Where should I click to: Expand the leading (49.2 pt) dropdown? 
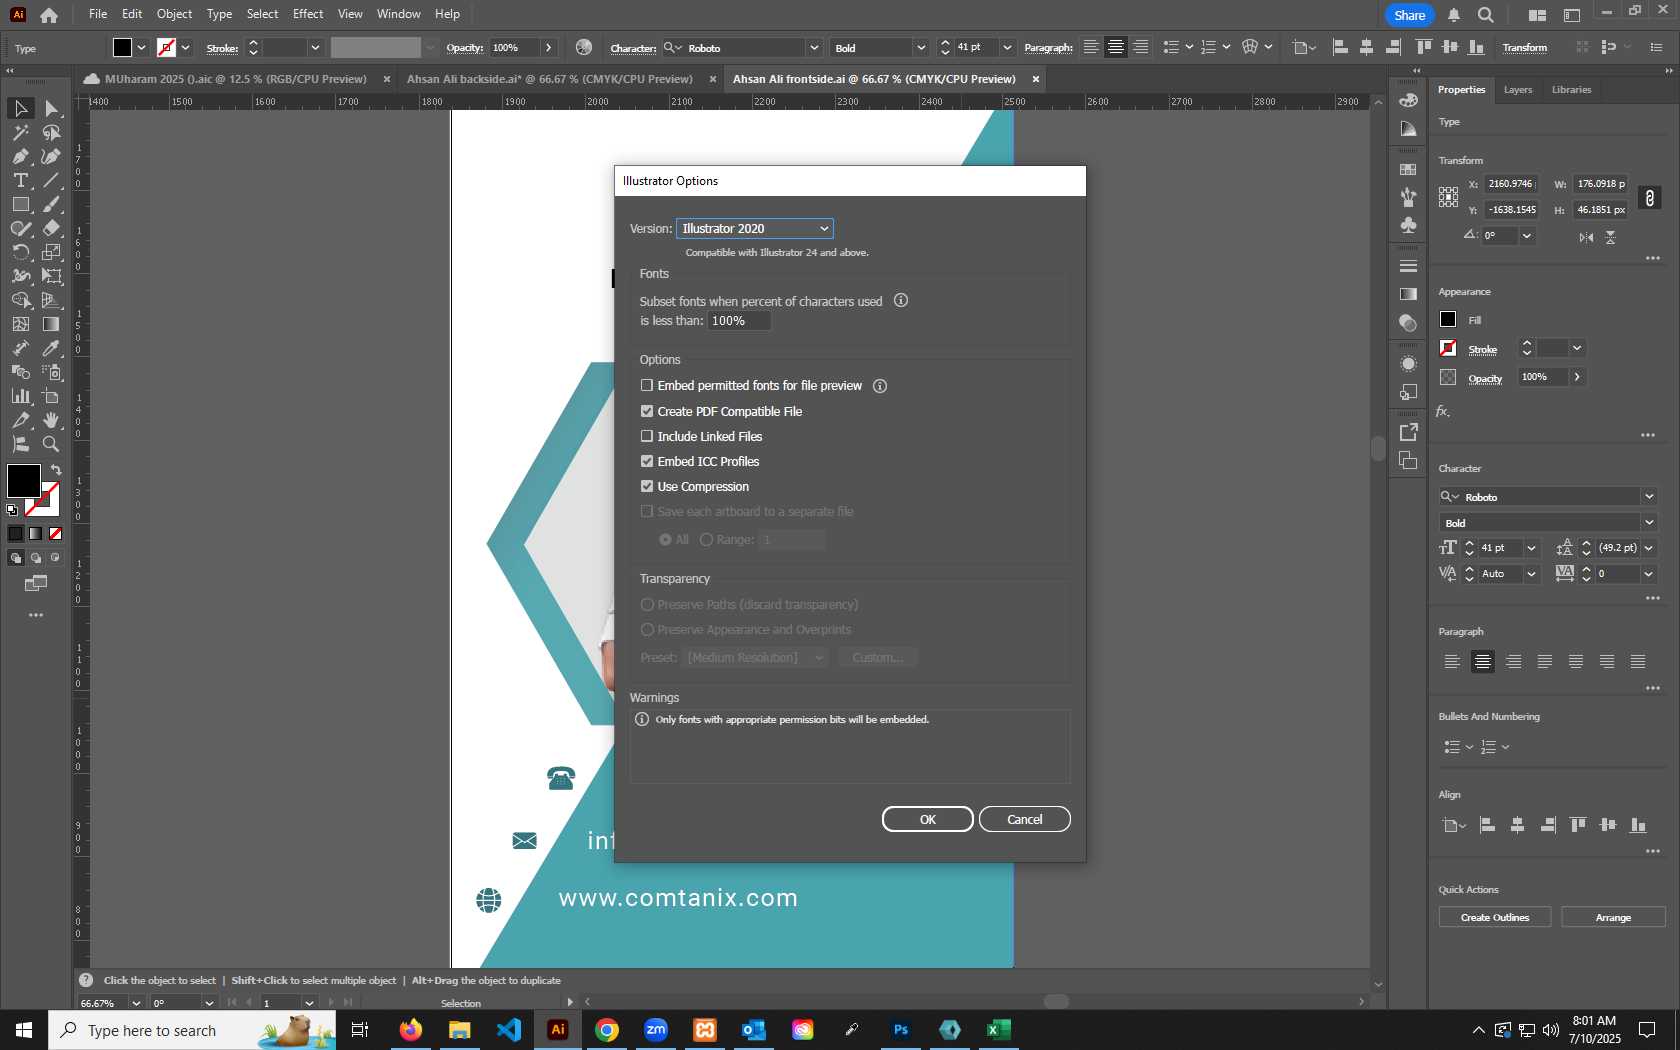point(1649,548)
